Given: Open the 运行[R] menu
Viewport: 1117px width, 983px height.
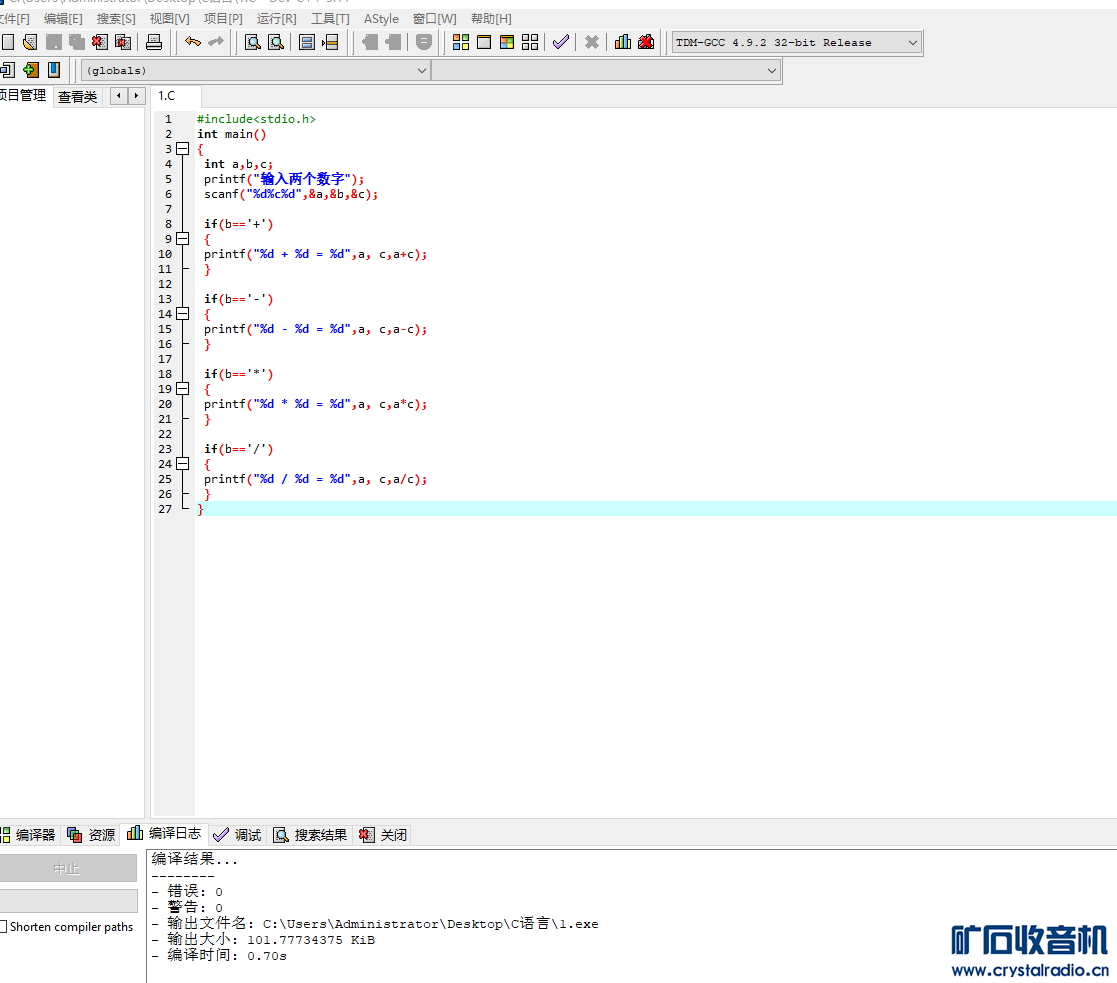Looking at the screenshot, I should tap(276, 18).
